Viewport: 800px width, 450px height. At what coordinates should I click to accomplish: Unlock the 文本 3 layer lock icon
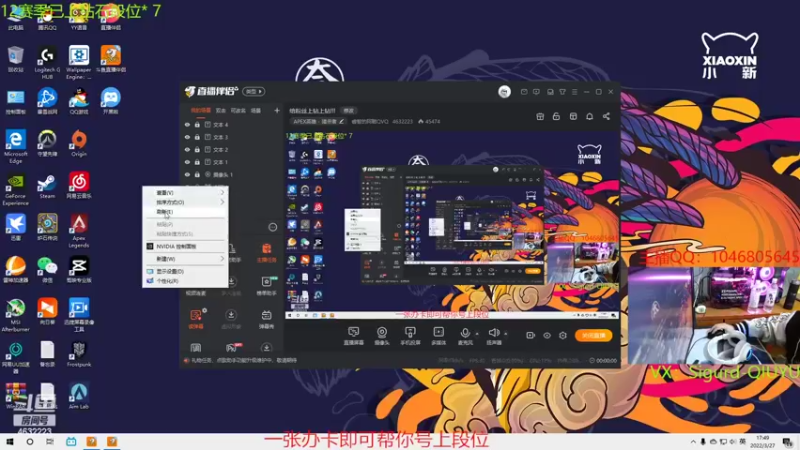click(x=197, y=137)
